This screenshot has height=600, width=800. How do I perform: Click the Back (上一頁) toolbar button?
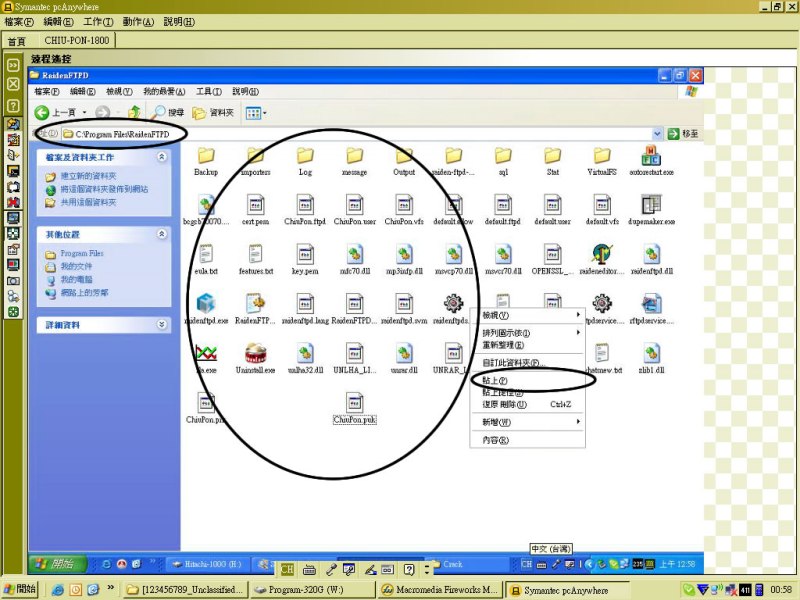pos(55,112)
